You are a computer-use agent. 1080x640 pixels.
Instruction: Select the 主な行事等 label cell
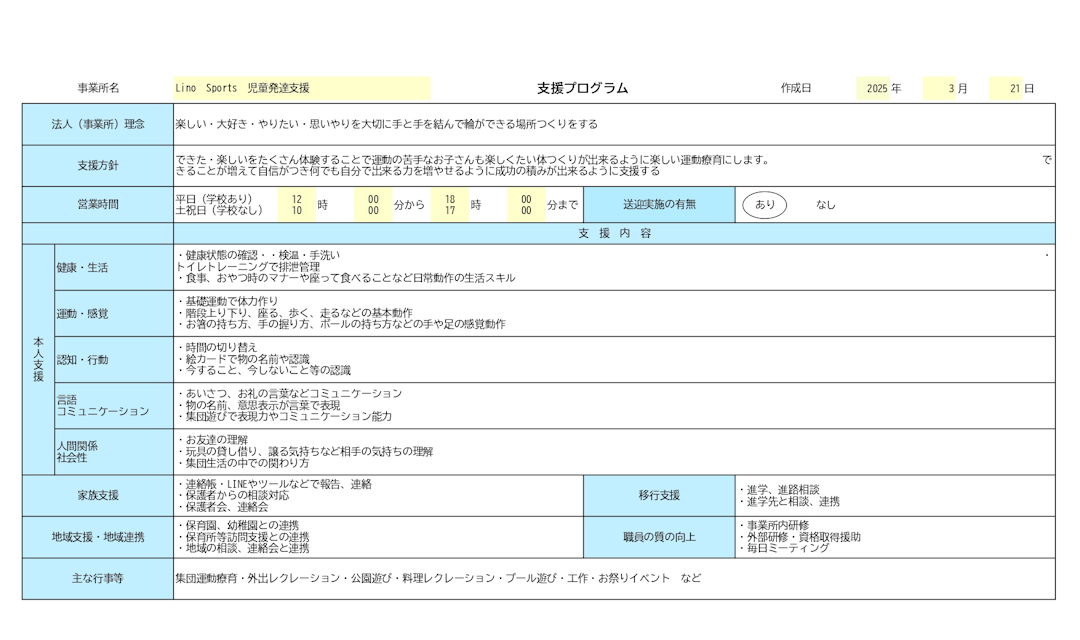pos(98,578)
